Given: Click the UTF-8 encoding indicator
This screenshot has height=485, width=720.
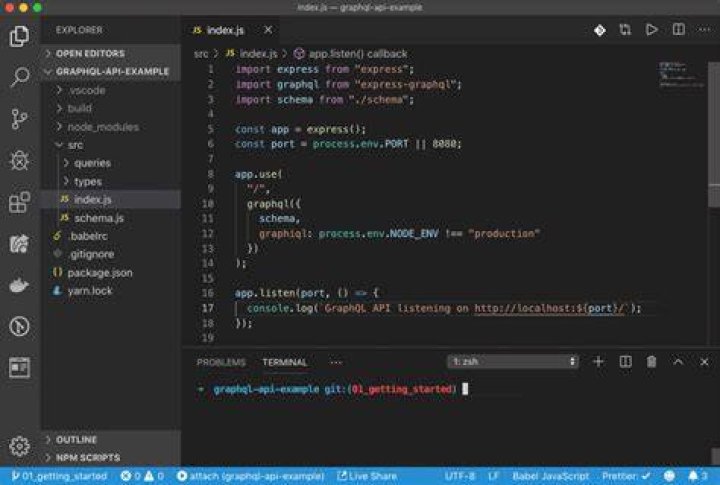Looking at the screenshot, I should point(459,476).
